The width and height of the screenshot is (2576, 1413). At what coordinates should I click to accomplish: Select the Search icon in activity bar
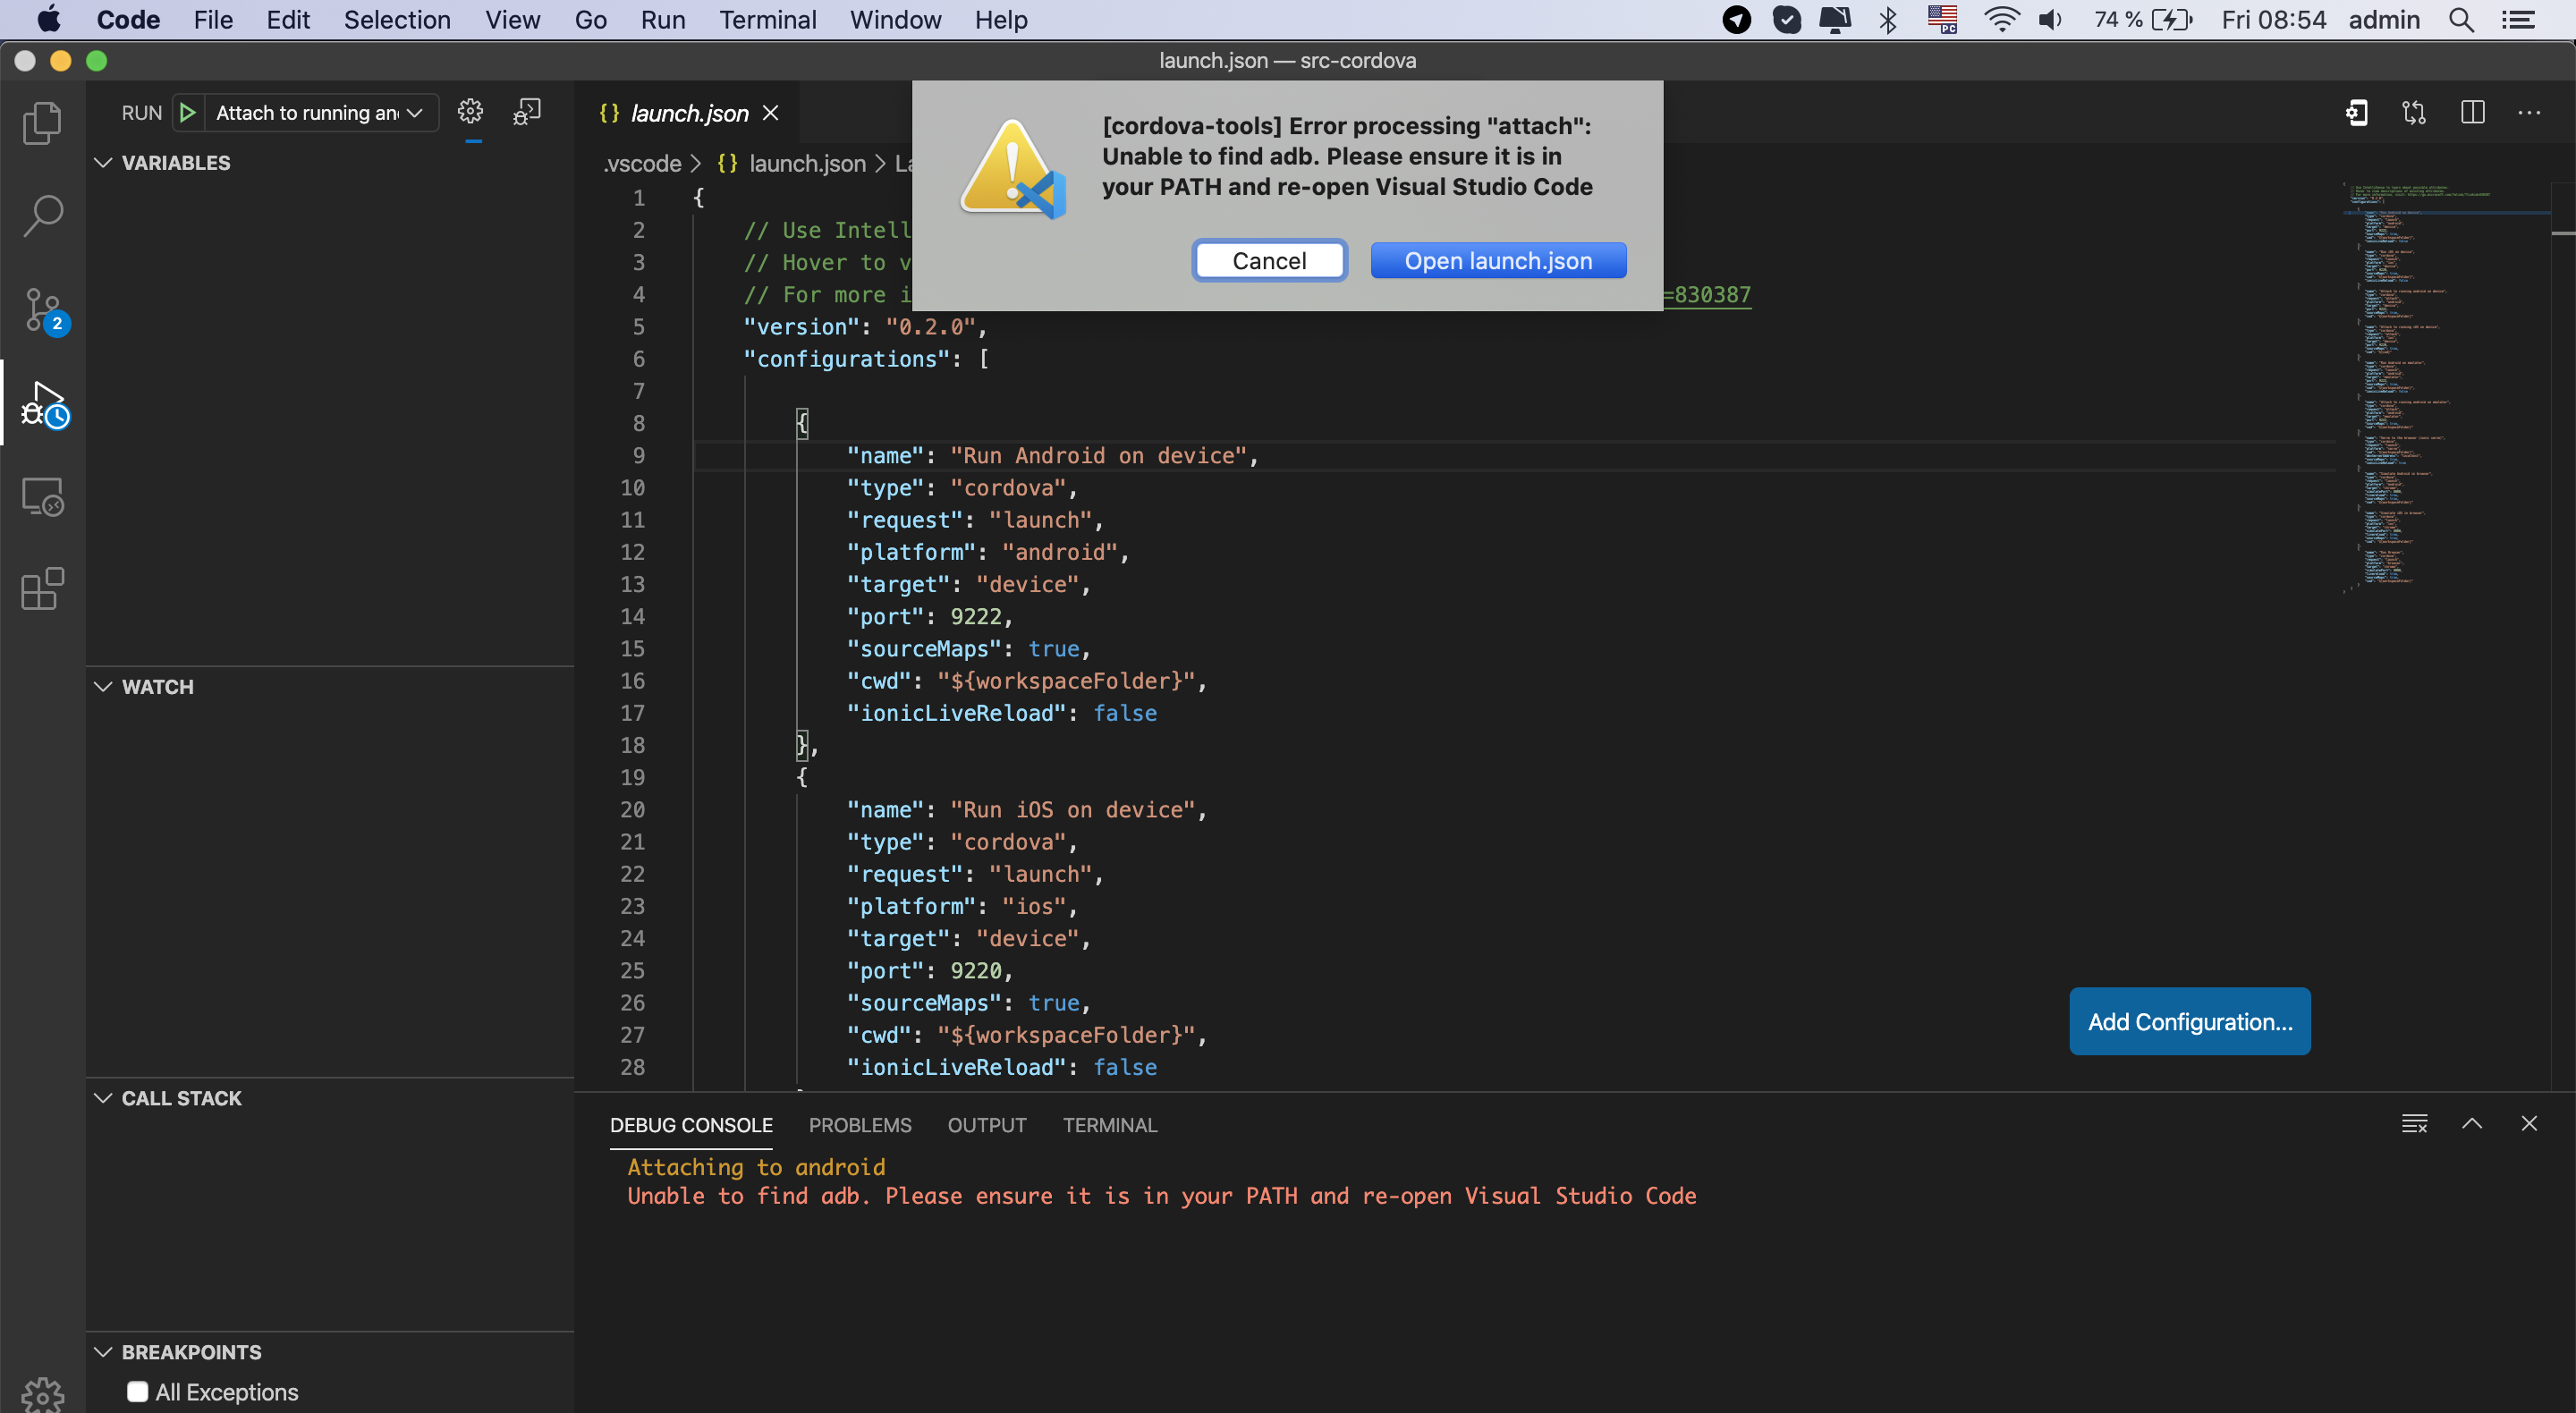point(43,214)
